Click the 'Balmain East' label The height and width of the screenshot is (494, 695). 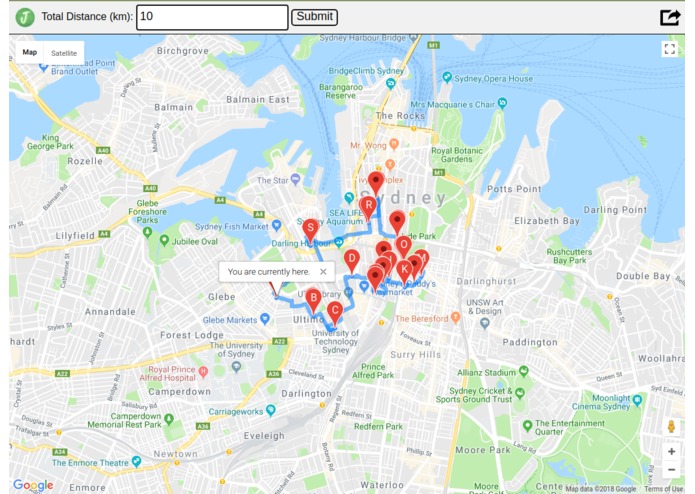[258, 100]
